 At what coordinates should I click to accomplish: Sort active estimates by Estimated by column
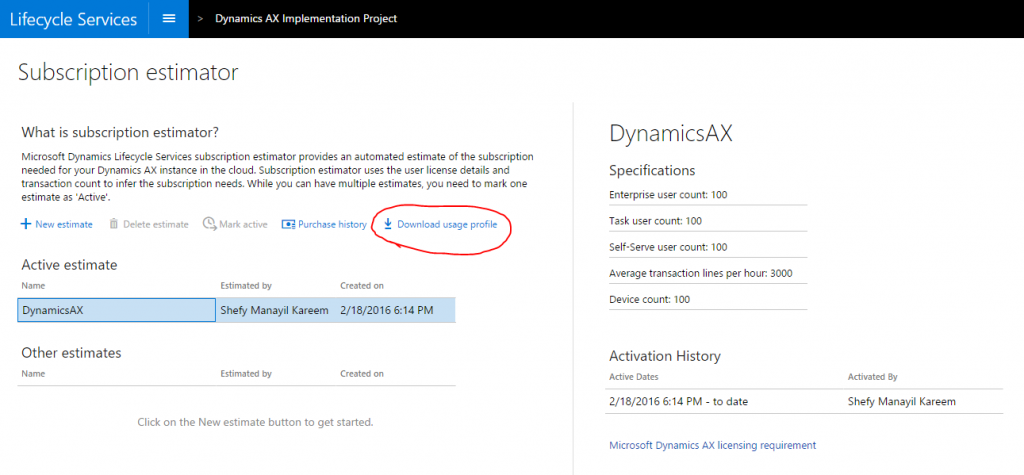pyautogui.click(x=245, y=286)
